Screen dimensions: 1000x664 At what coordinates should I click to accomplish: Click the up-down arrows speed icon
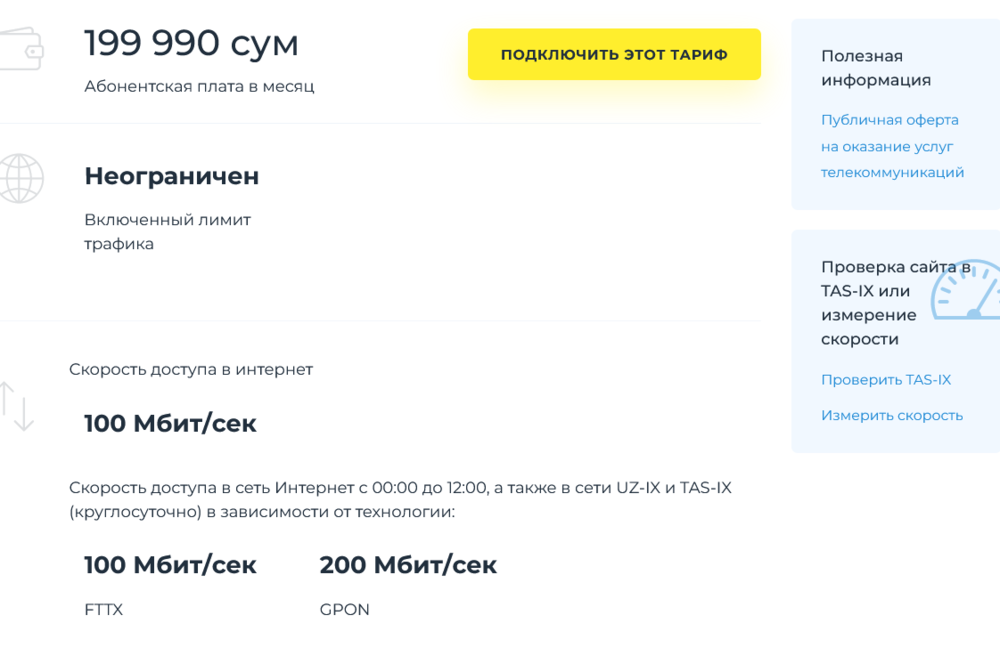click(17, 405)
